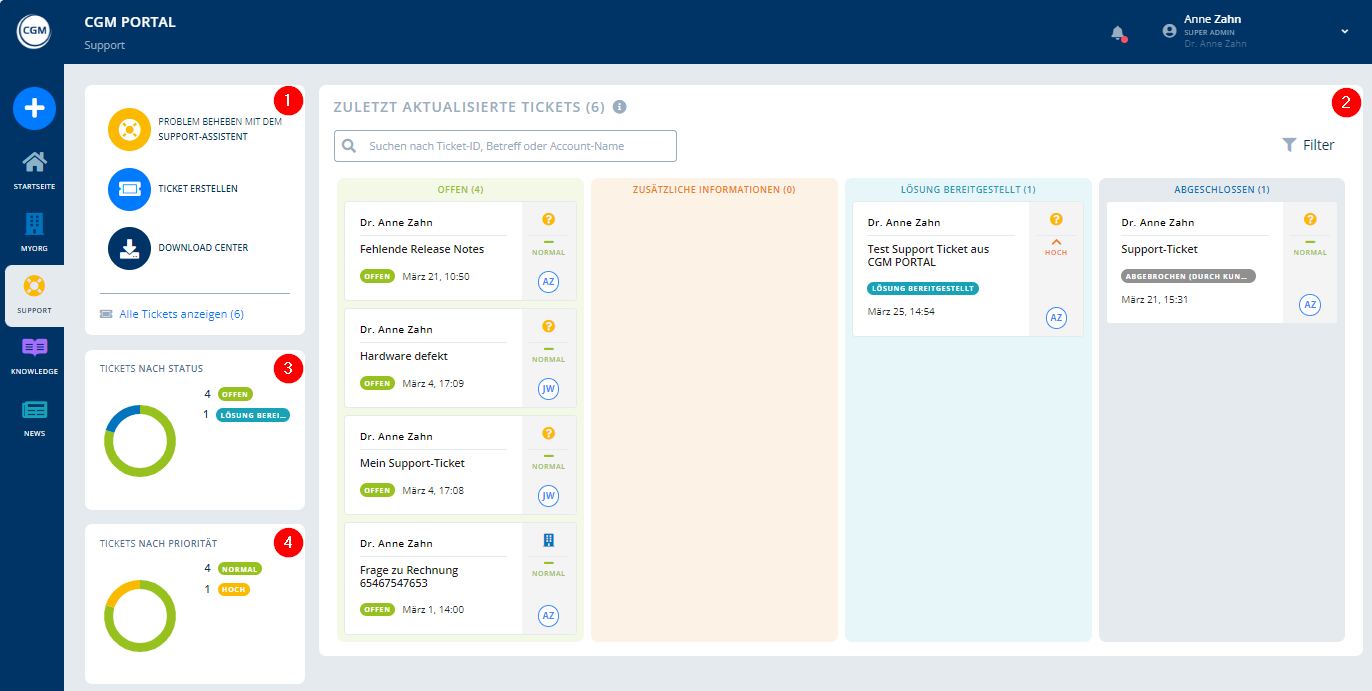
Task: Click the Download Center icon
Action: pos(129,248)
